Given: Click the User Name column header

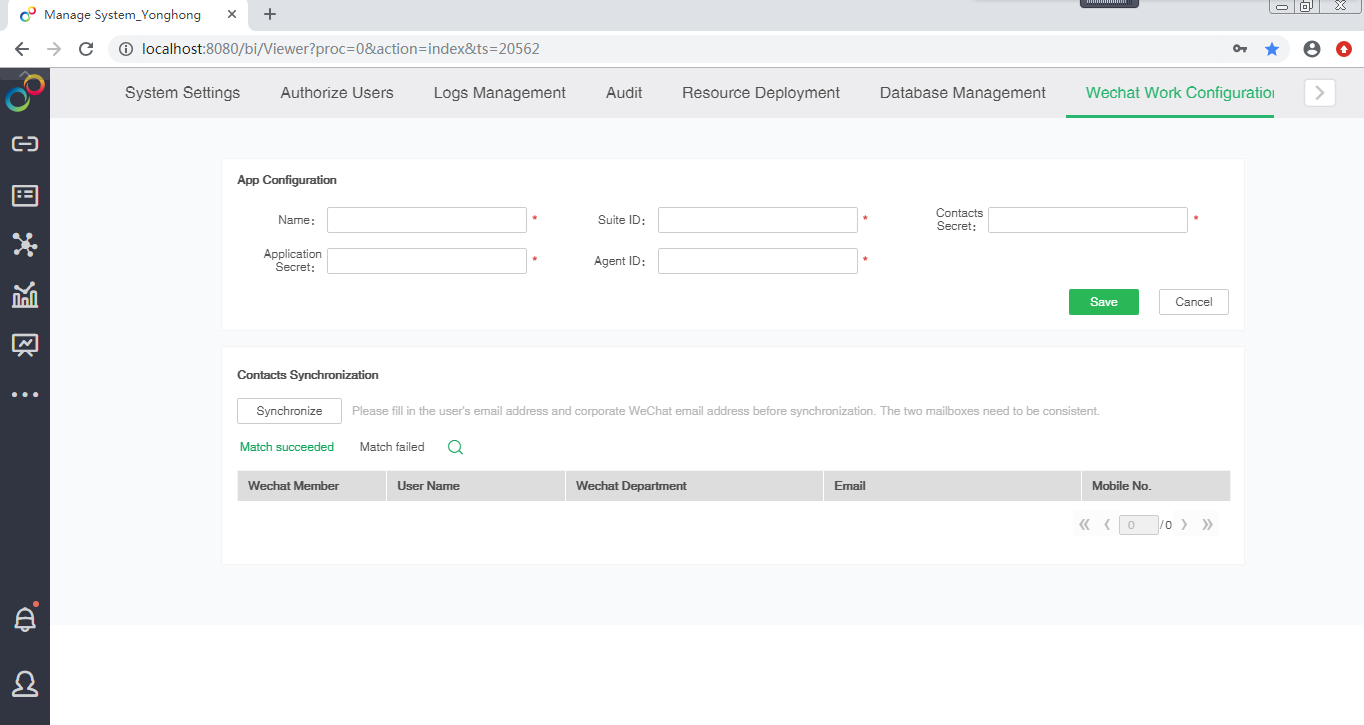Looking at the screenshot, I should (x=476, y=486).
